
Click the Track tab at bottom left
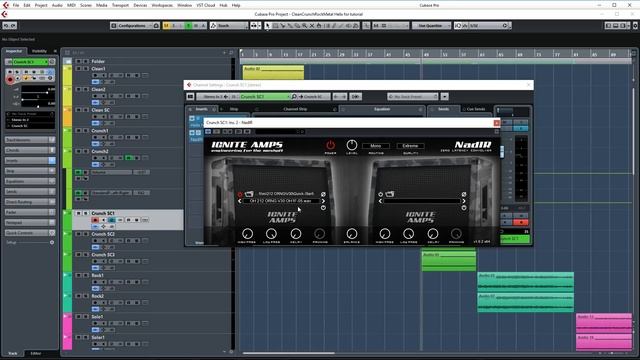[x=13, y=353]
